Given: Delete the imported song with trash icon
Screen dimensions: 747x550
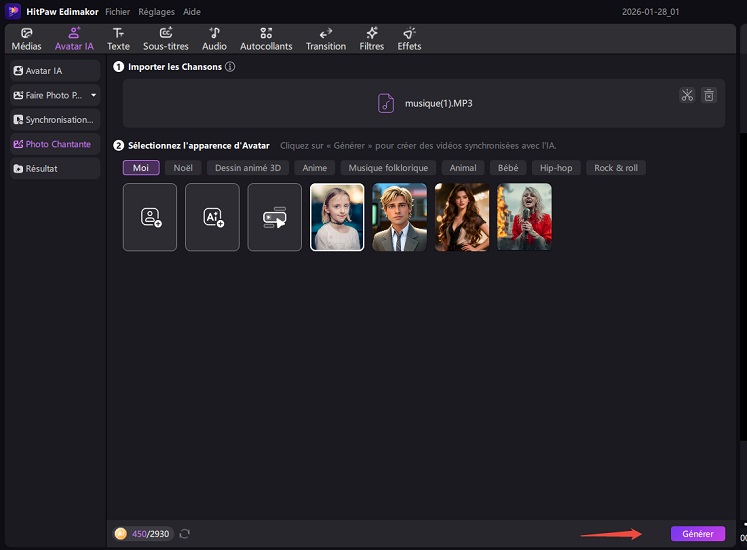Looking at the screenshot, I should coord(708,96).
